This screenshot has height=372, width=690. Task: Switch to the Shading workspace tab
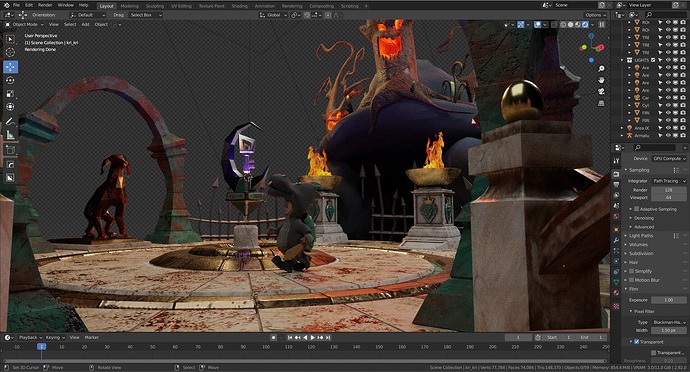click(239, 6)
